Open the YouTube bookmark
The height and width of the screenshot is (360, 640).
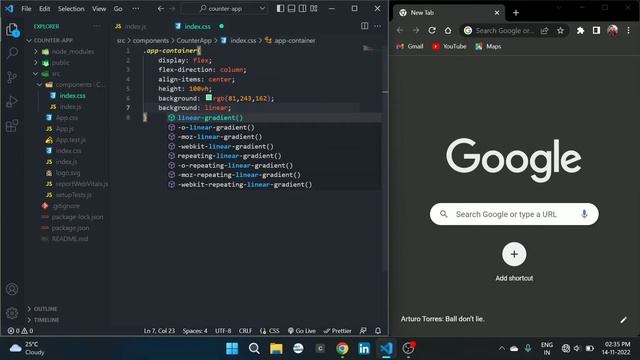[449, 47]
